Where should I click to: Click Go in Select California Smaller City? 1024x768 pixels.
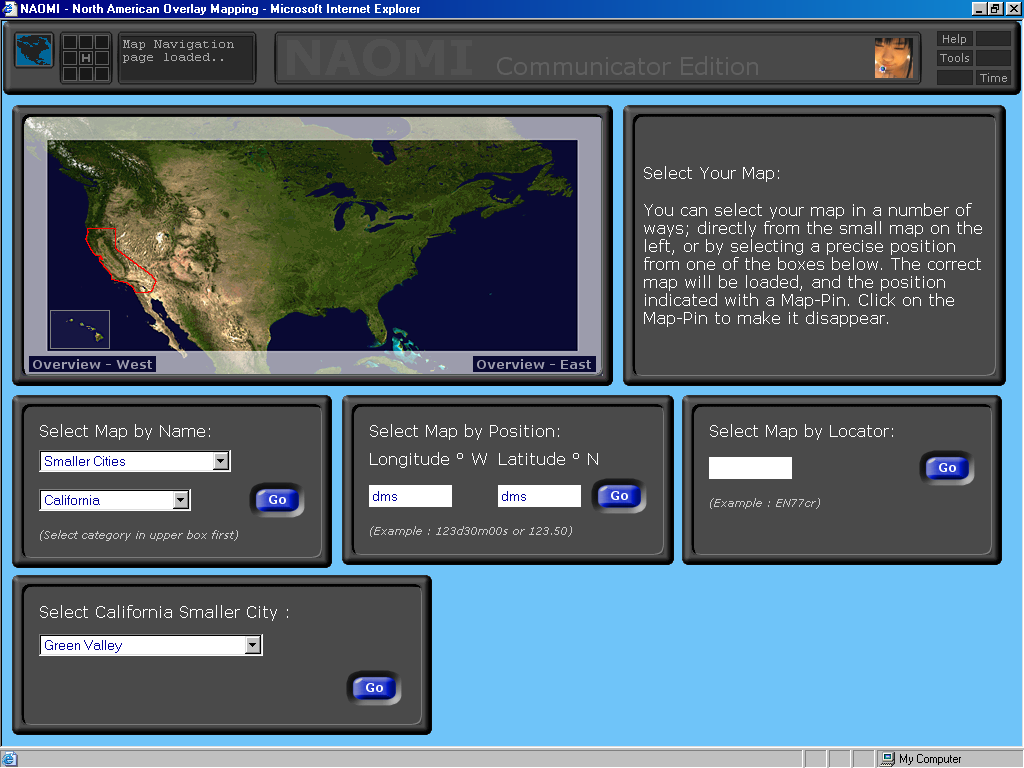tap(374, 688)
